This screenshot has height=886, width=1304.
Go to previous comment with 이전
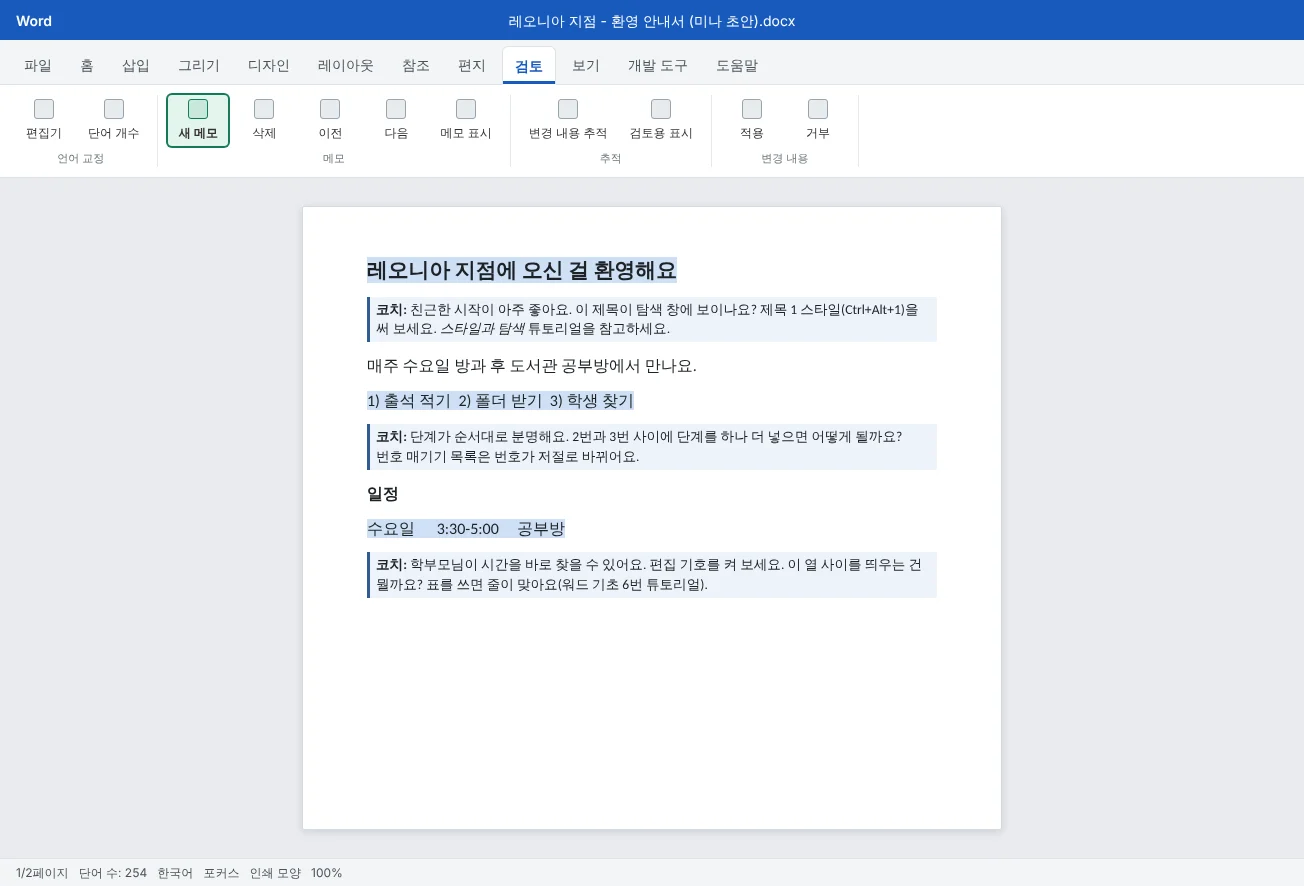coord(330,120)
